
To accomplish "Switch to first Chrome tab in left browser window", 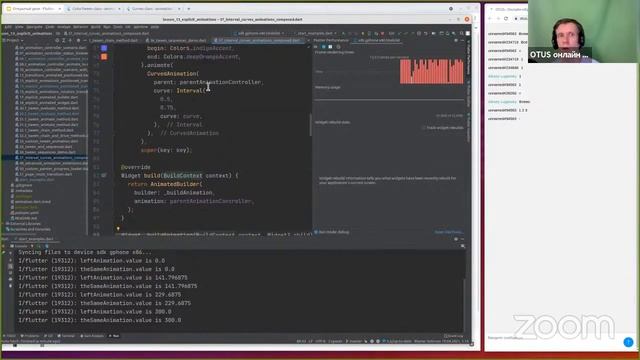I will 33,9.
